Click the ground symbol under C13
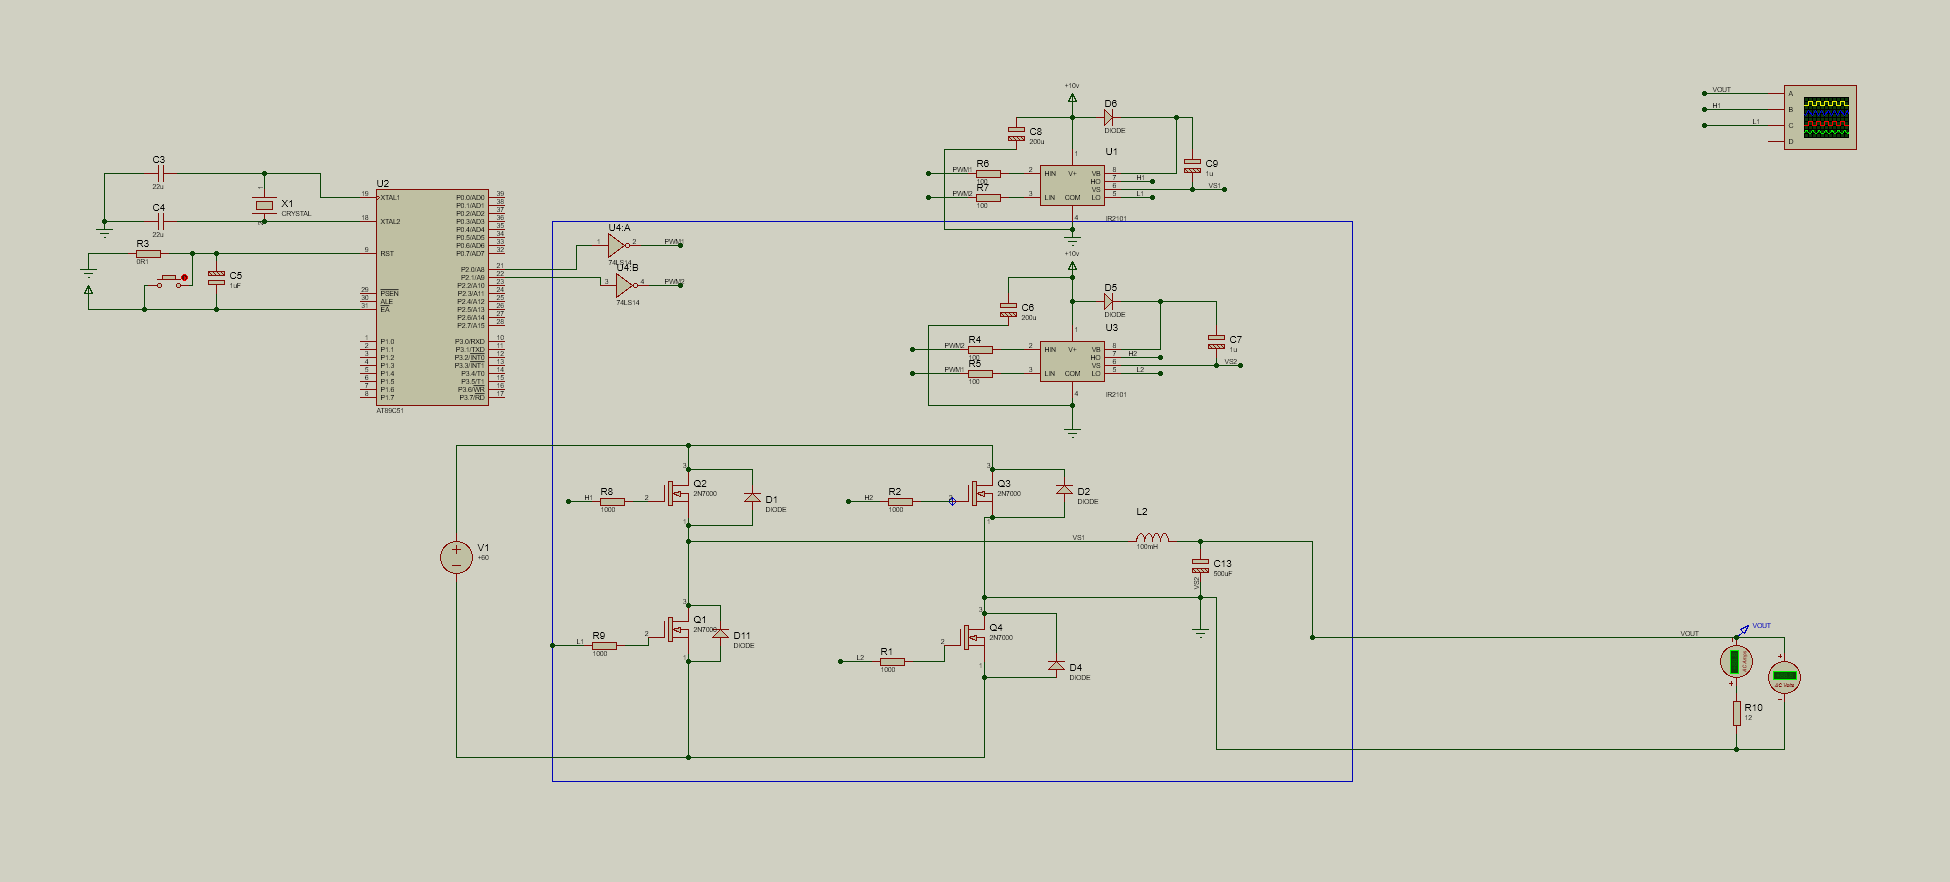1950x882 pixels. click(1200, 634)
